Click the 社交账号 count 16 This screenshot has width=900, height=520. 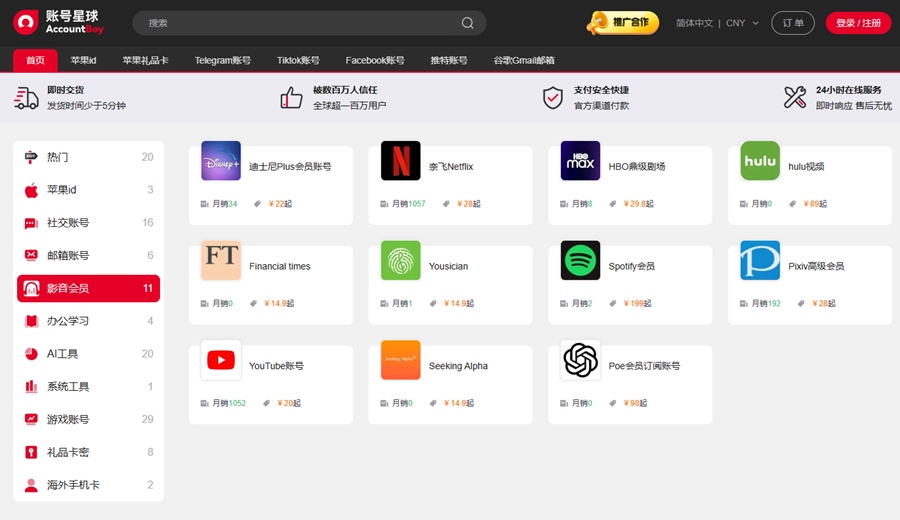coord(148,223)
